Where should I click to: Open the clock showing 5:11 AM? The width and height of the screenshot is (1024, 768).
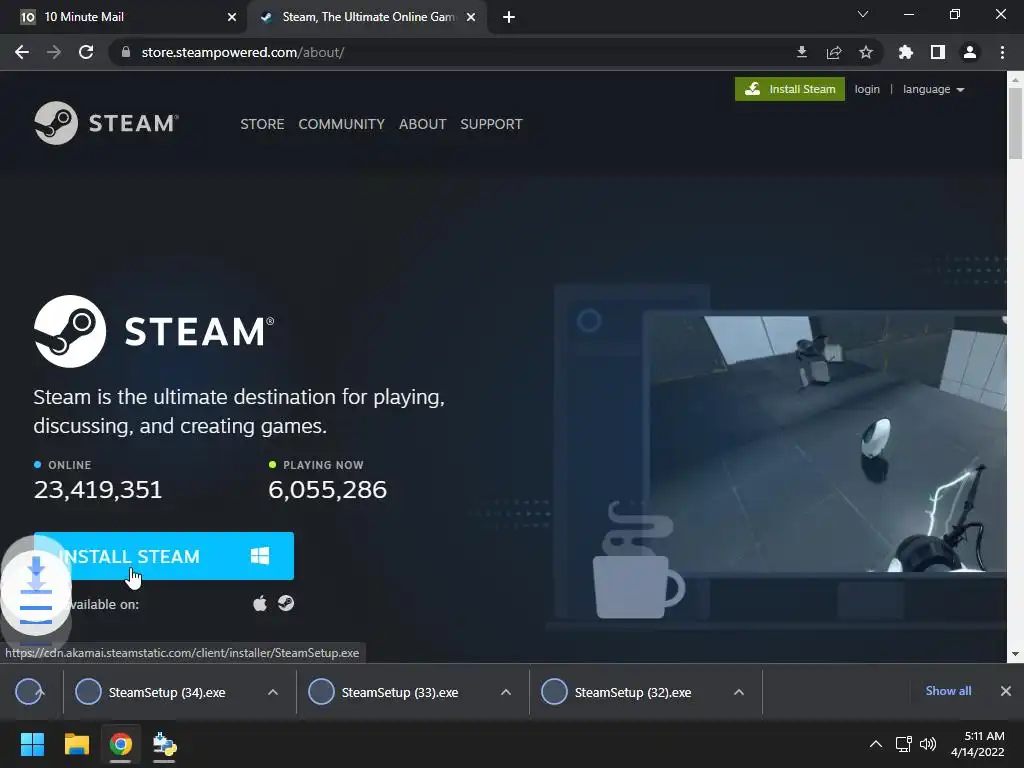(x=978, y=744)
